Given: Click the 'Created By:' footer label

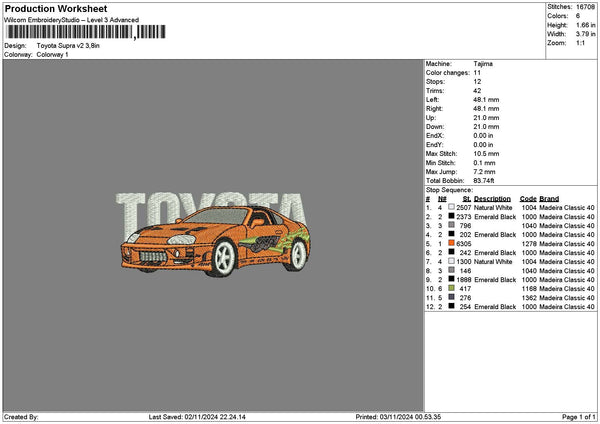Looking at the screenshot, I should [21, 417].
